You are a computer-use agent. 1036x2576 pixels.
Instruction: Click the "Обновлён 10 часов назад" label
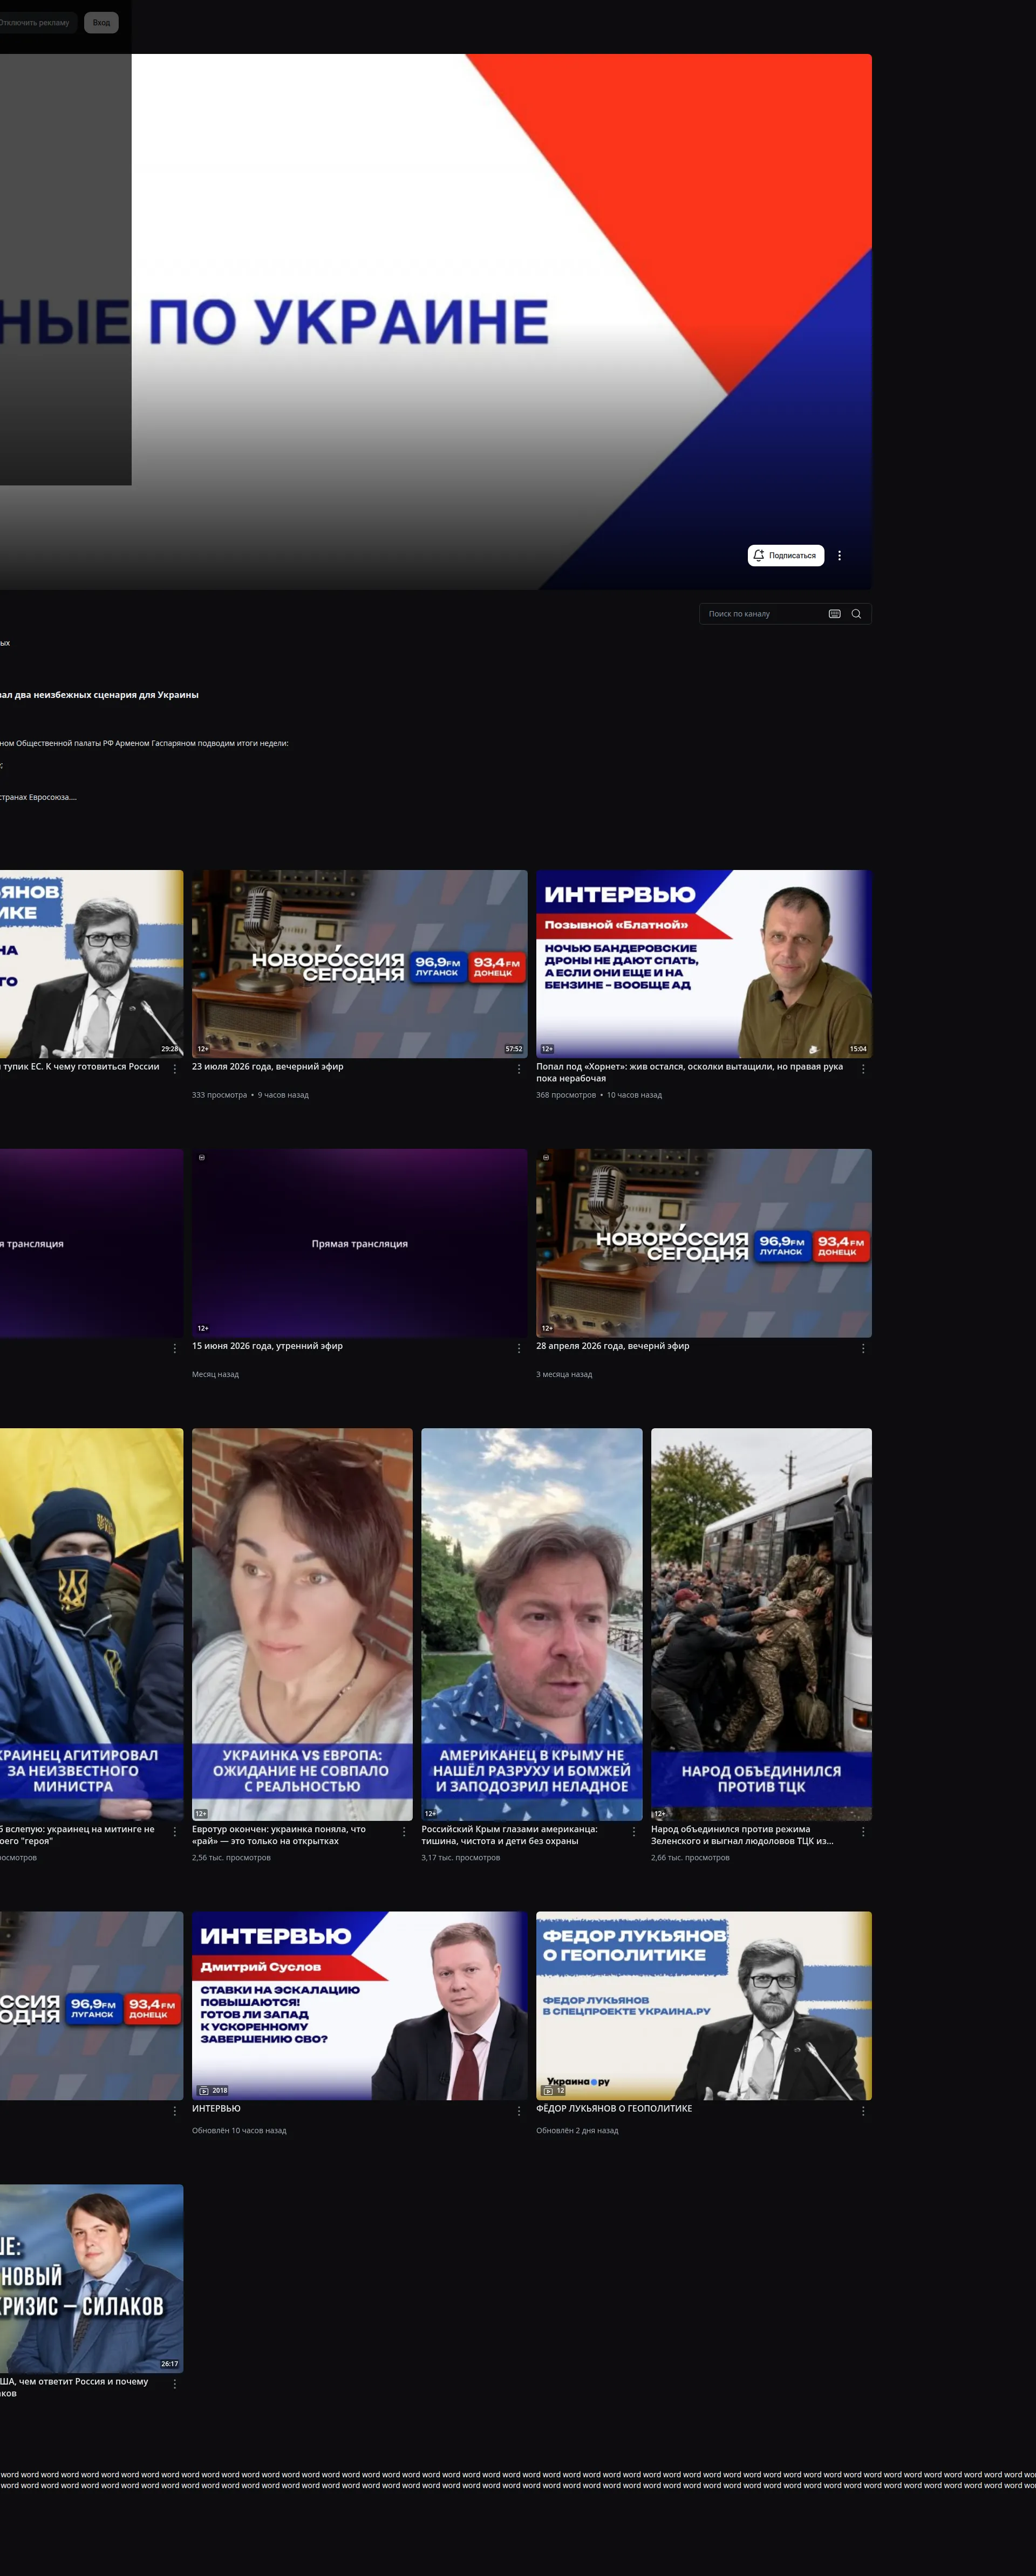239,2131
